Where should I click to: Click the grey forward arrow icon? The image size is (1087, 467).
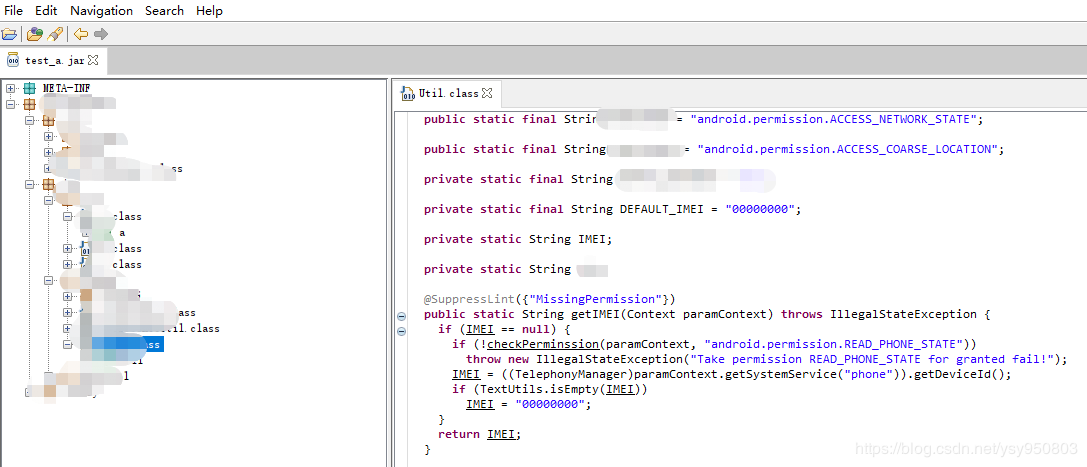pyautogui.click(x=101, y=34)
